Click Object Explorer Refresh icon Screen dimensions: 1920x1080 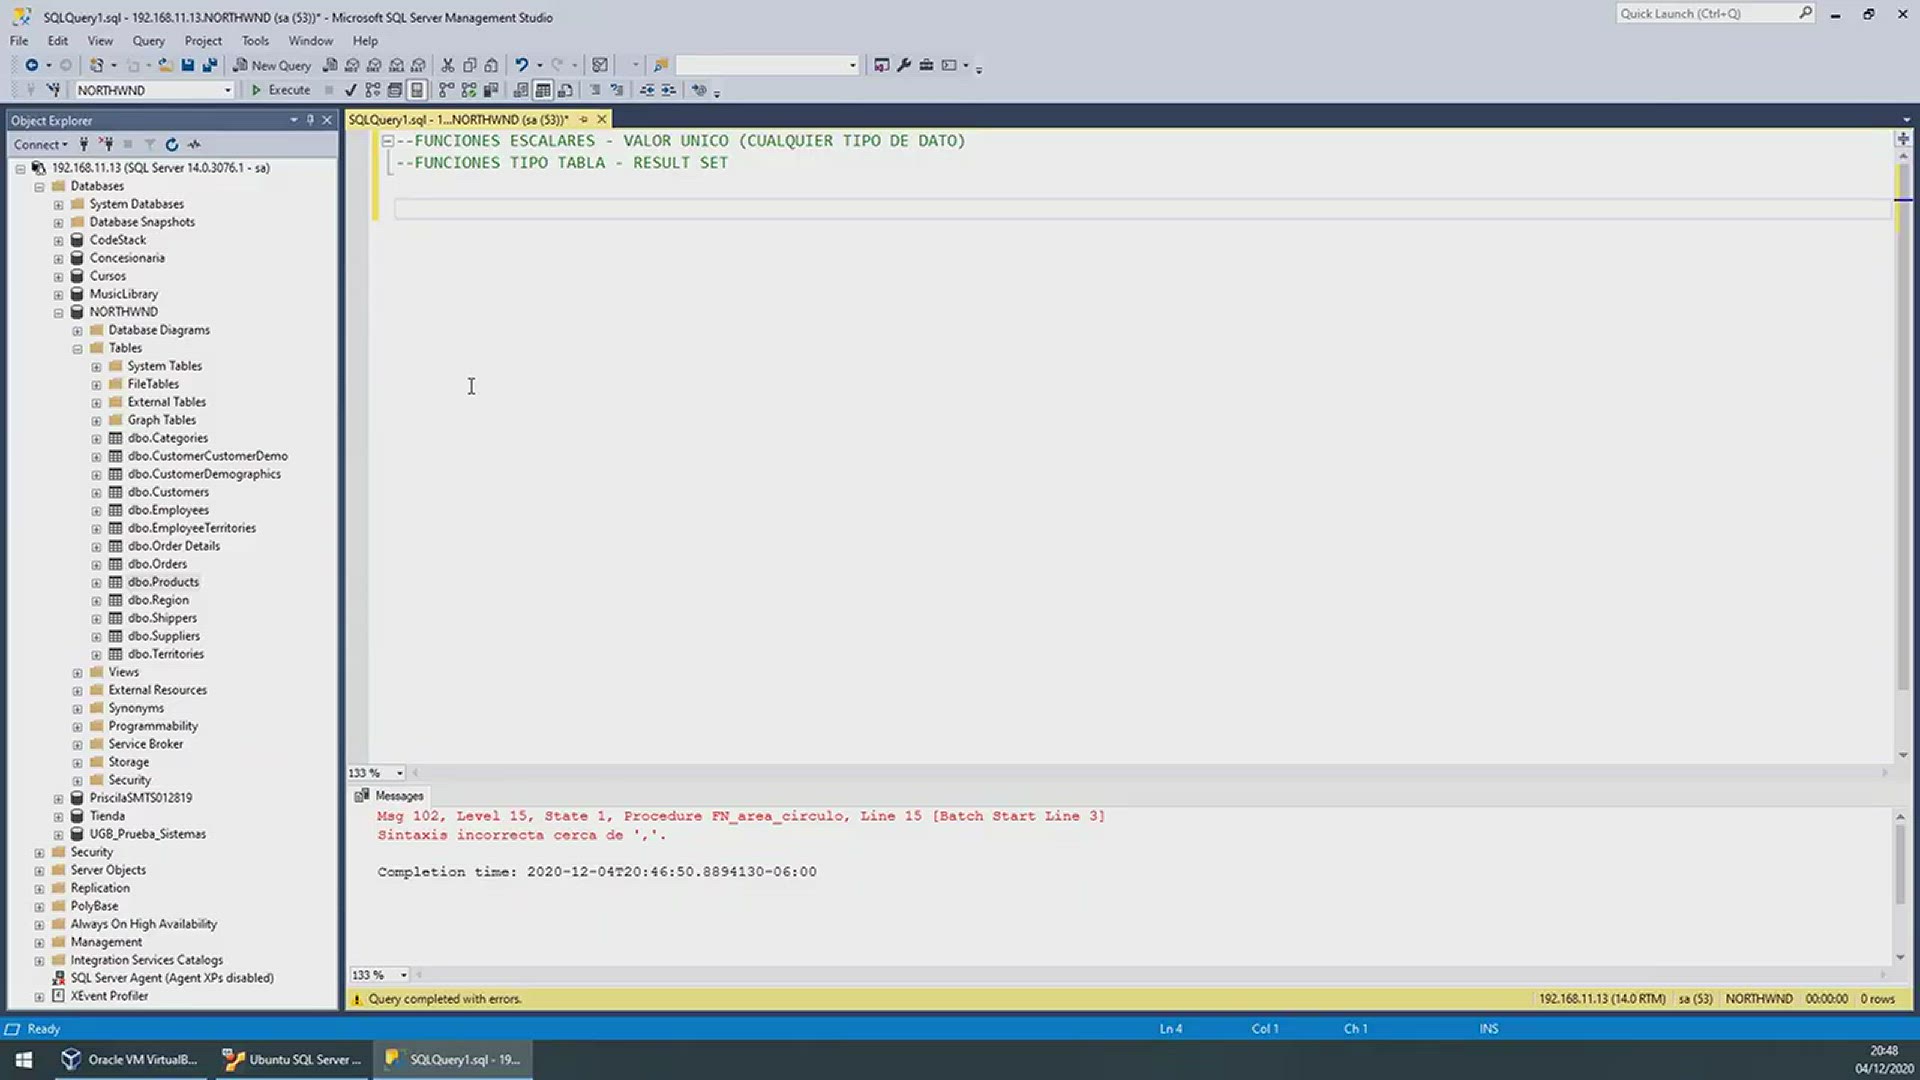[172, 144]
